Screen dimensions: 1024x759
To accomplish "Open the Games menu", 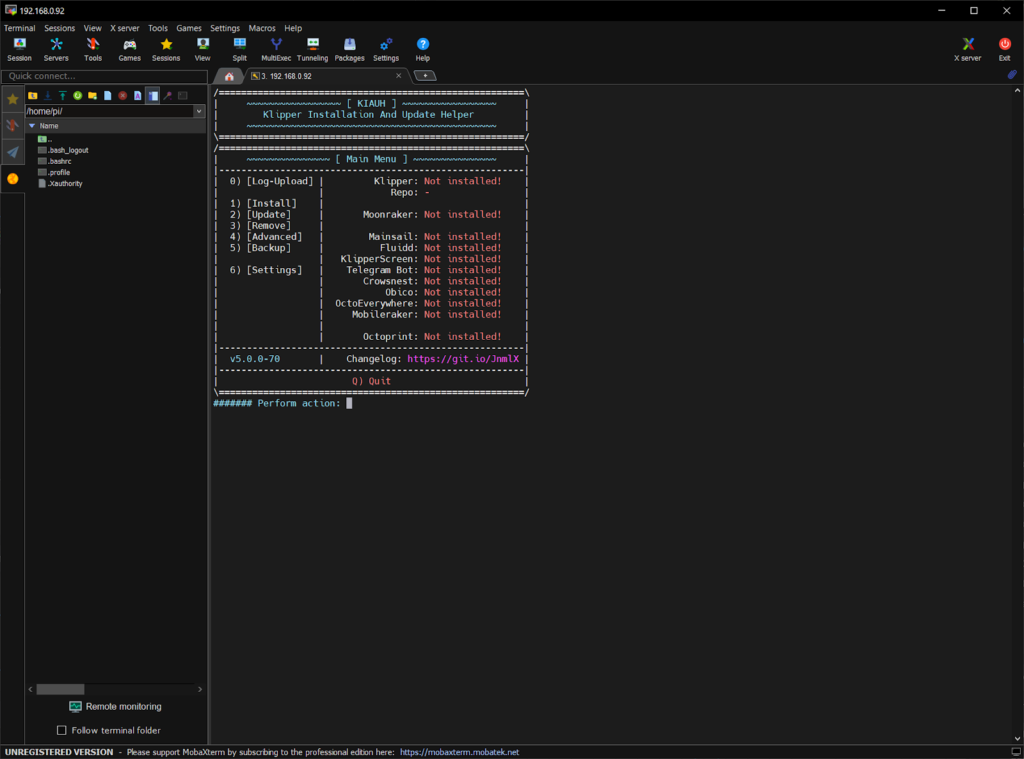I will tap(189, 28).
